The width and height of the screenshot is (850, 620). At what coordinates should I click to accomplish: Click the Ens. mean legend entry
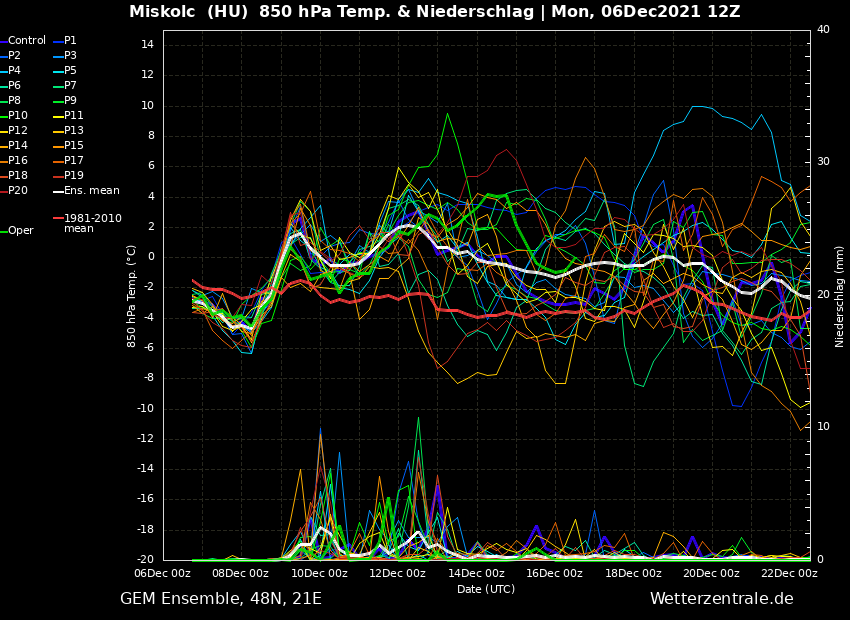pyautogui.click(x=91, y=191)
